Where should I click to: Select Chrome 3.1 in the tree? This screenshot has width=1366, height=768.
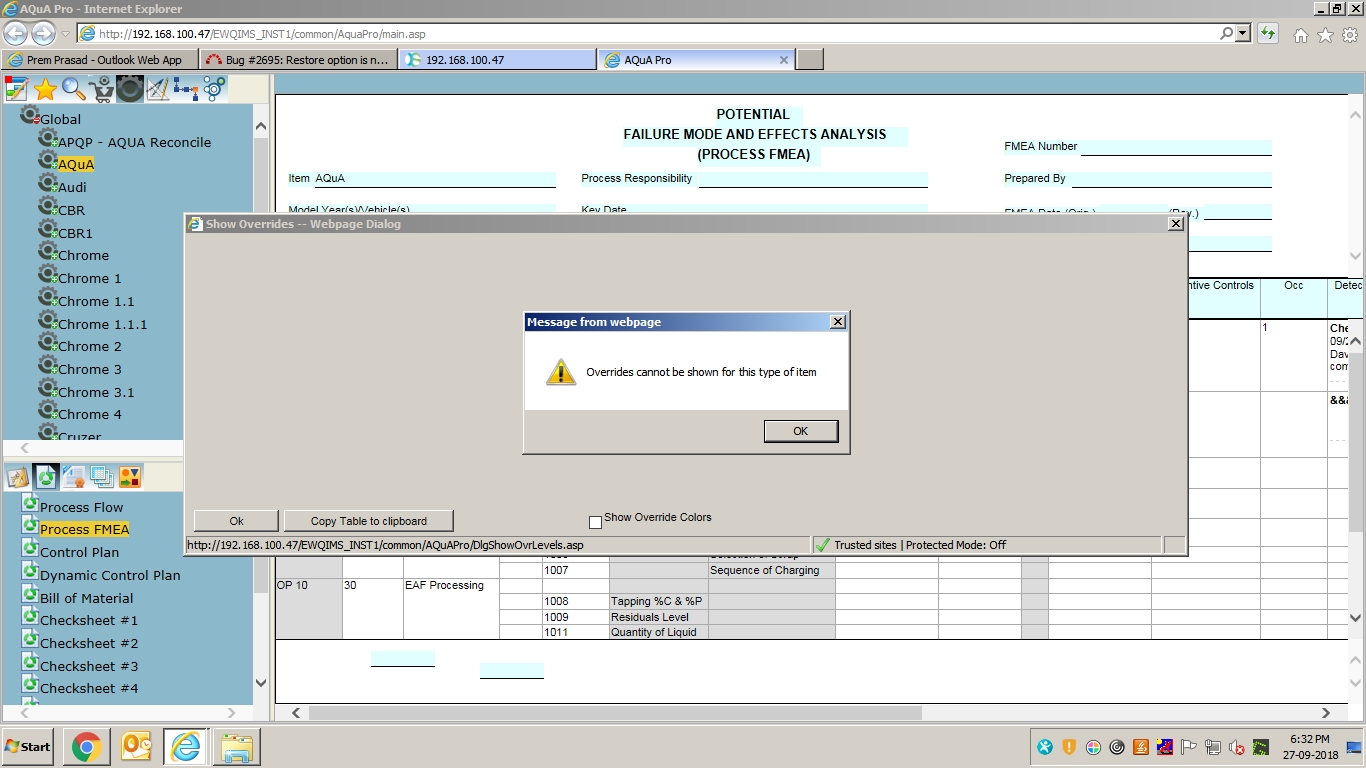tap(96, 392)
